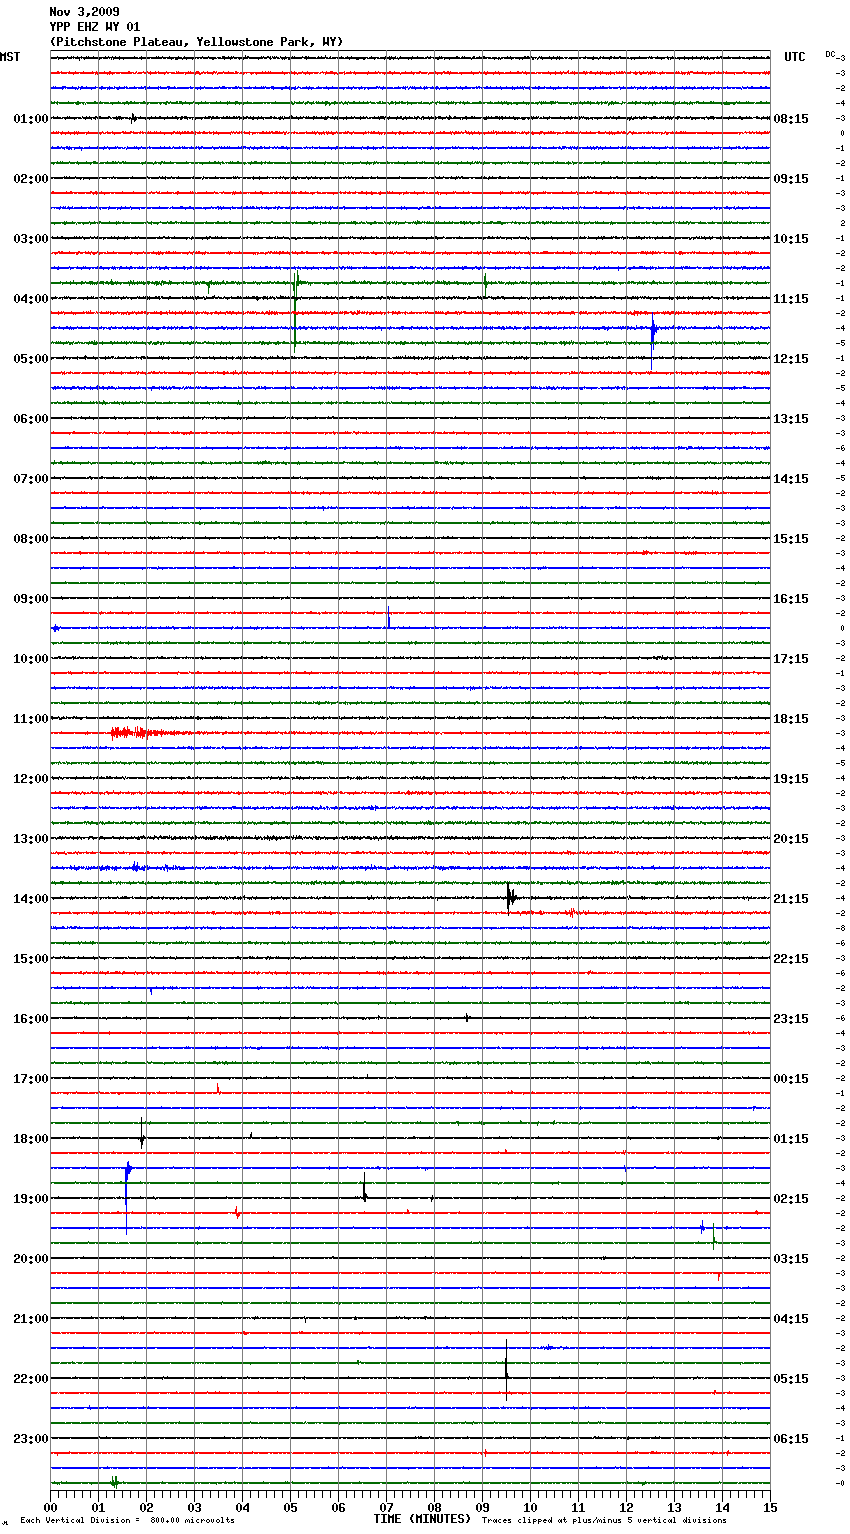Select the "02:00" MST hour label
Viewport: 850px width, 1534px height.
31,179
